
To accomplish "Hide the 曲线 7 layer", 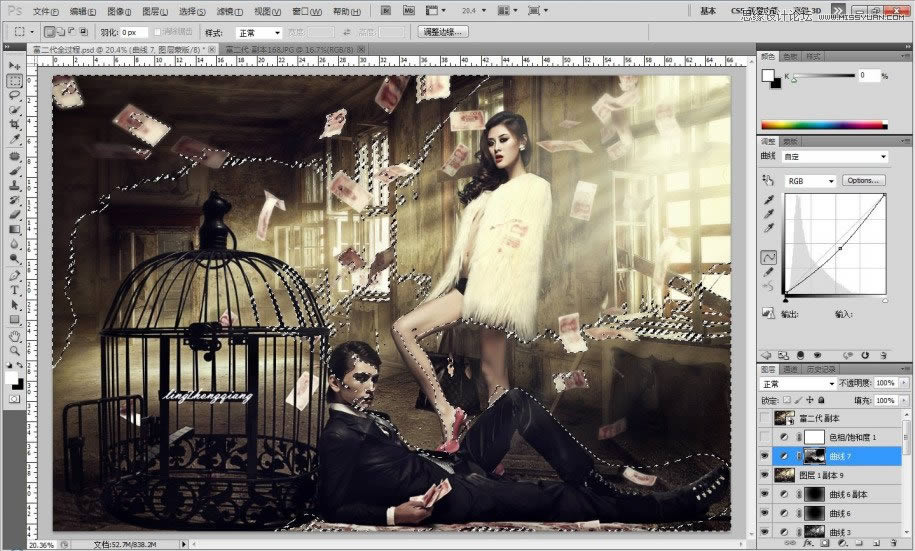I will click(x=767, y=456).
